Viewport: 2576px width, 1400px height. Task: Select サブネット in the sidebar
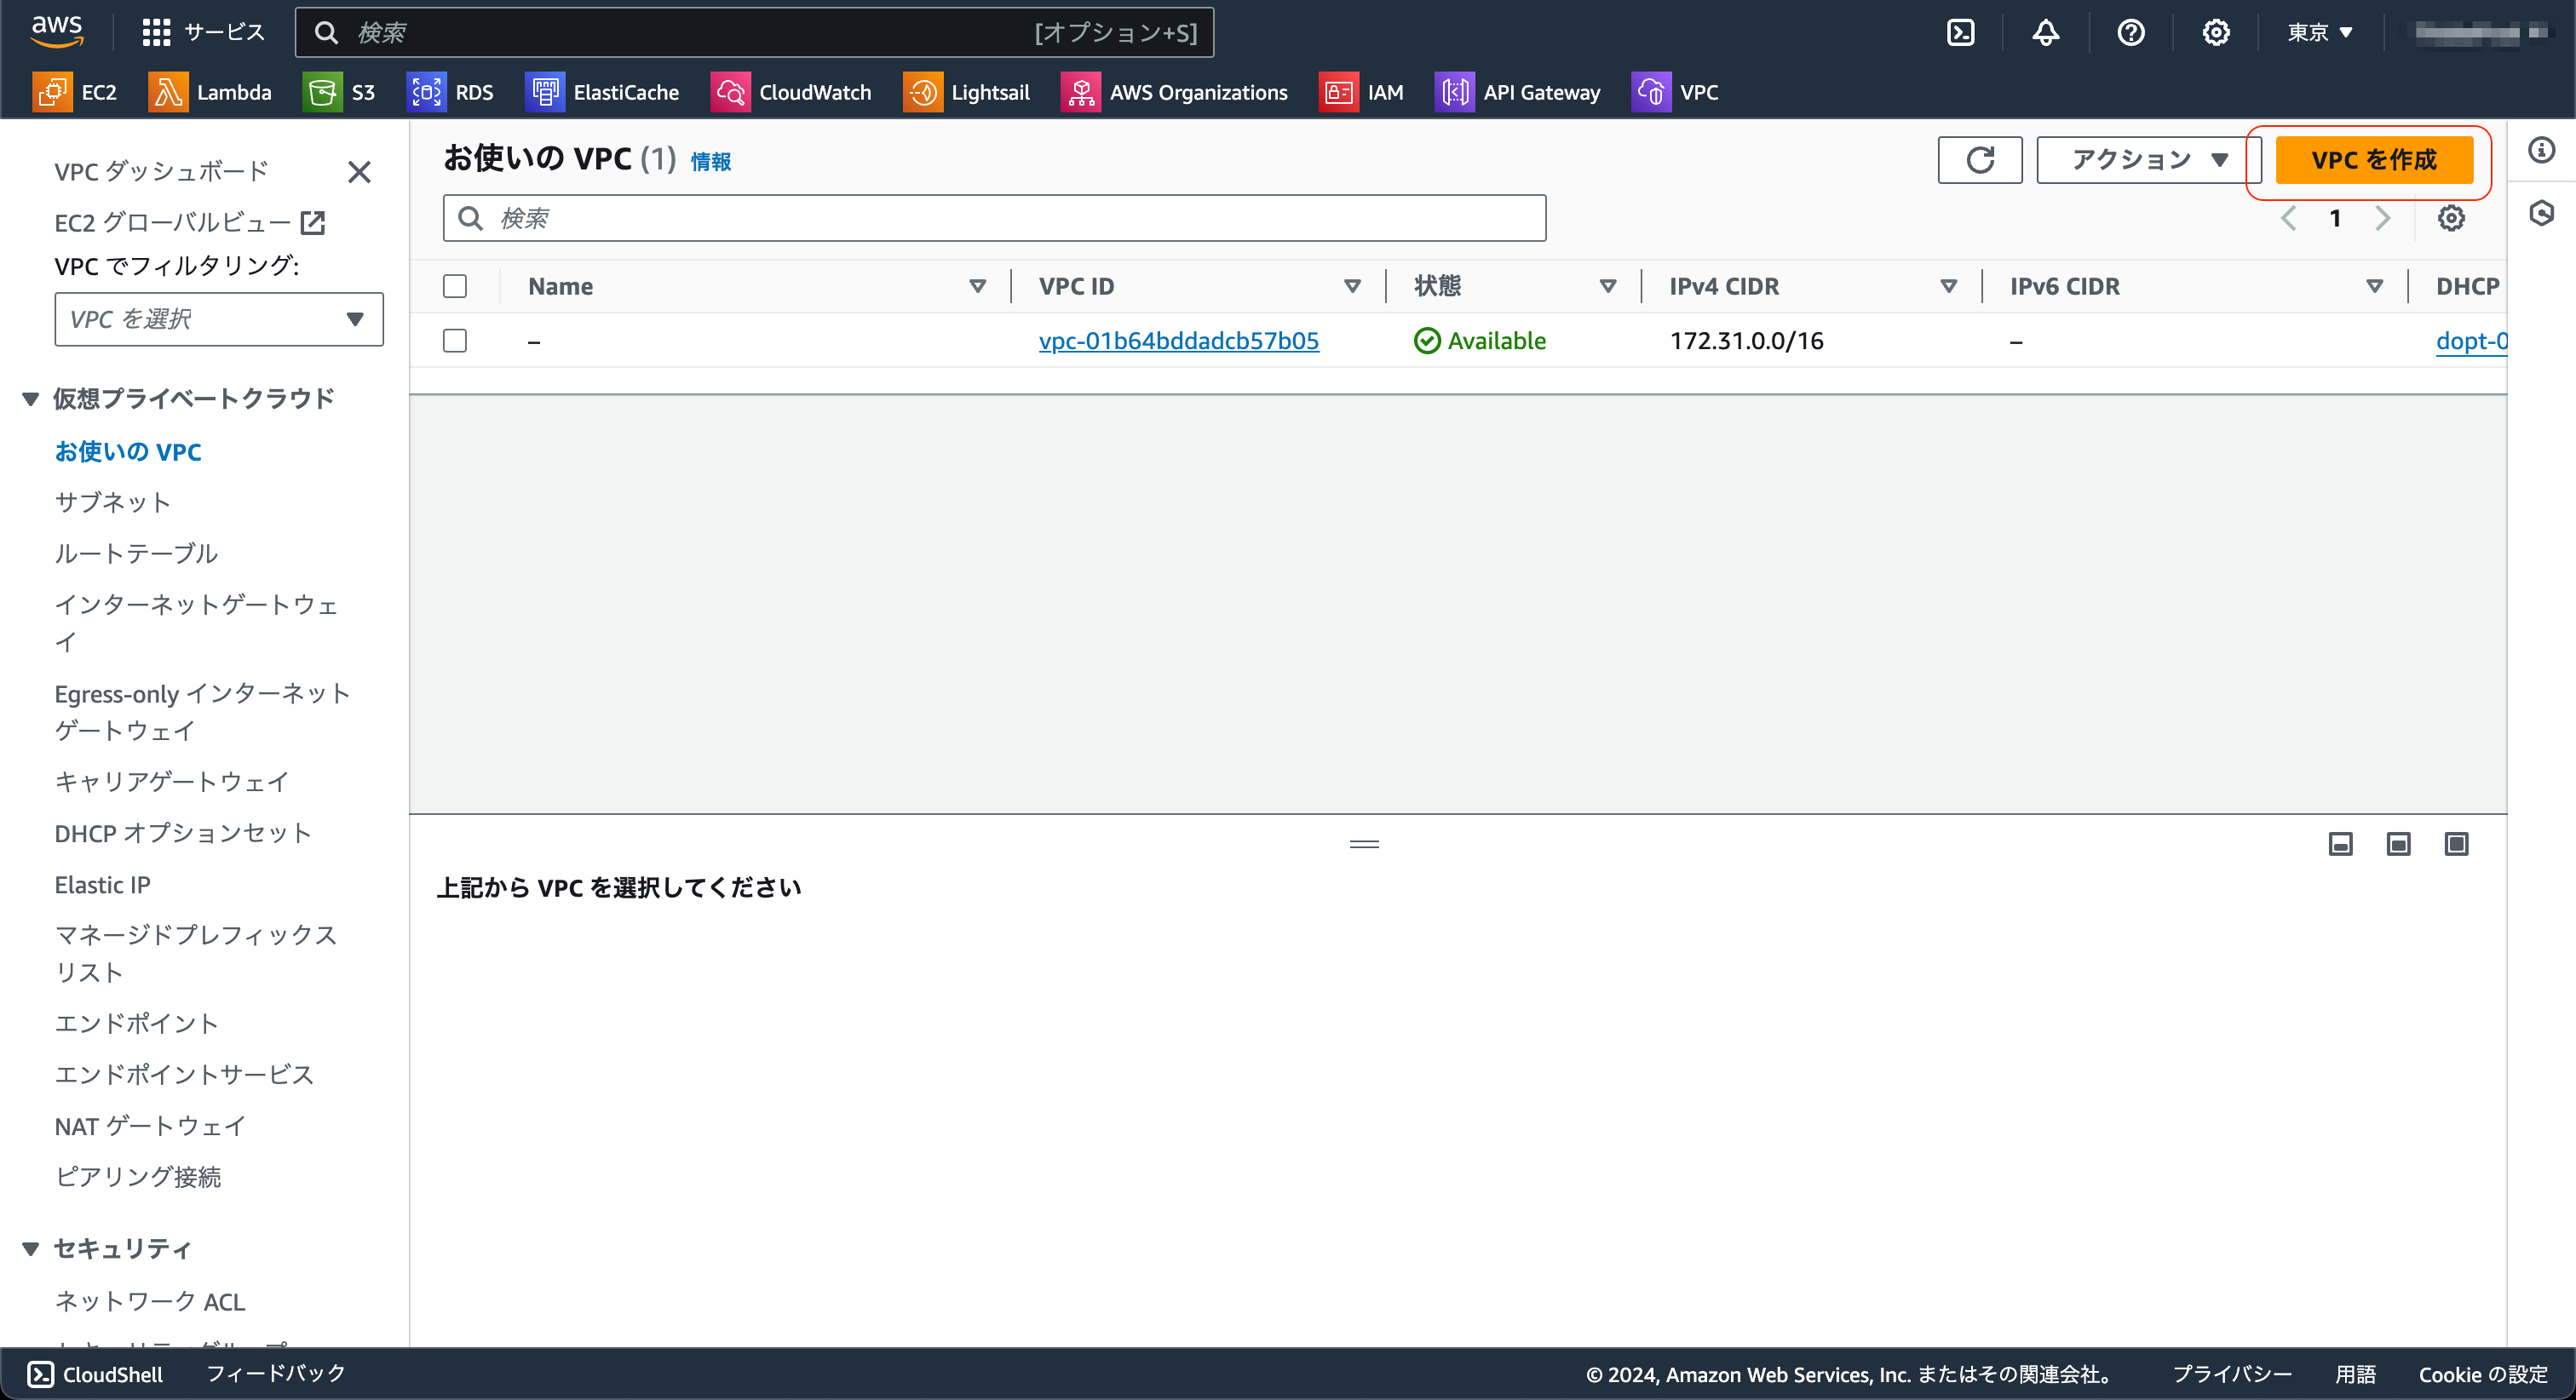point(112,503)
